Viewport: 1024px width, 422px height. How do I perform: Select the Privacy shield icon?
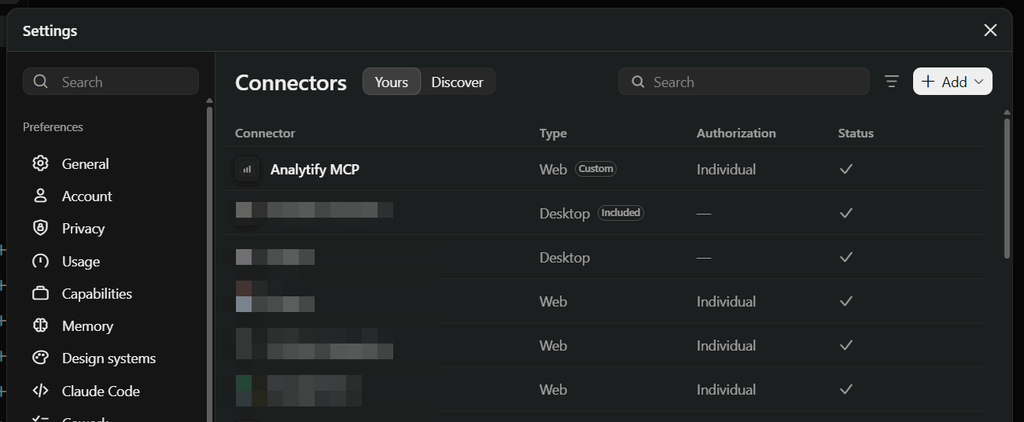(40, 228)
